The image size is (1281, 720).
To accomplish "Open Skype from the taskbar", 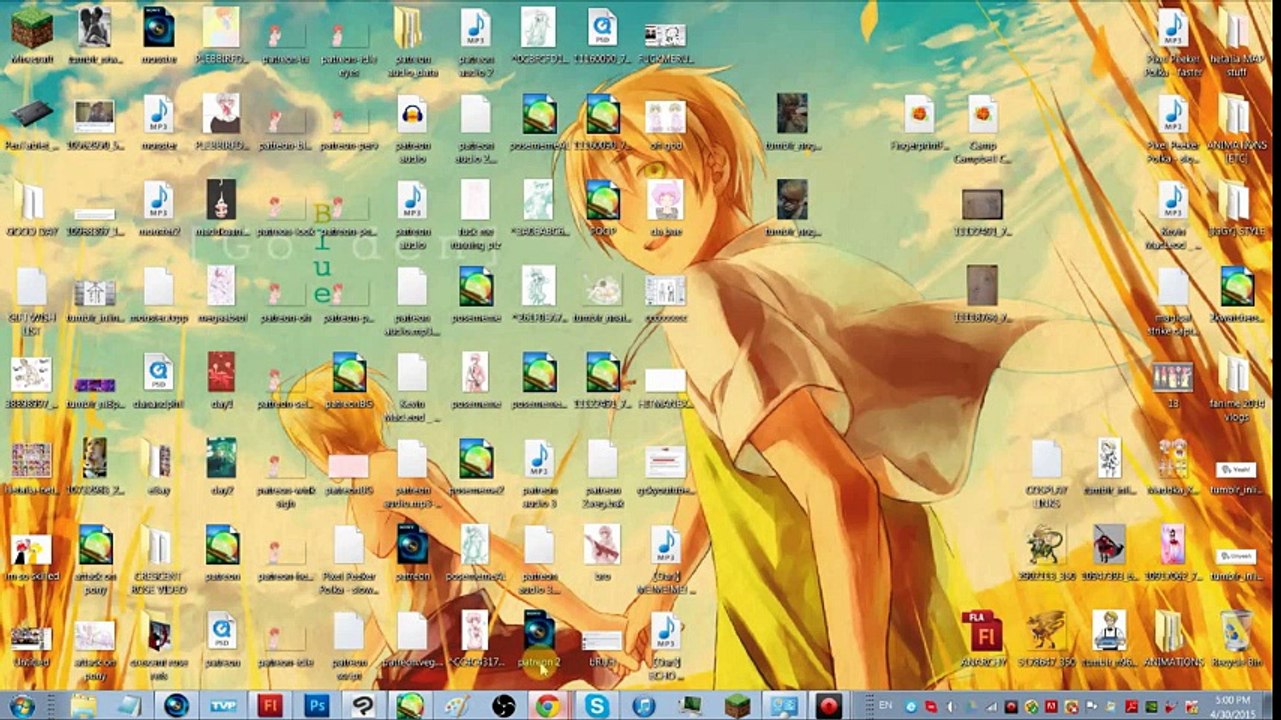I will point(596,706).
